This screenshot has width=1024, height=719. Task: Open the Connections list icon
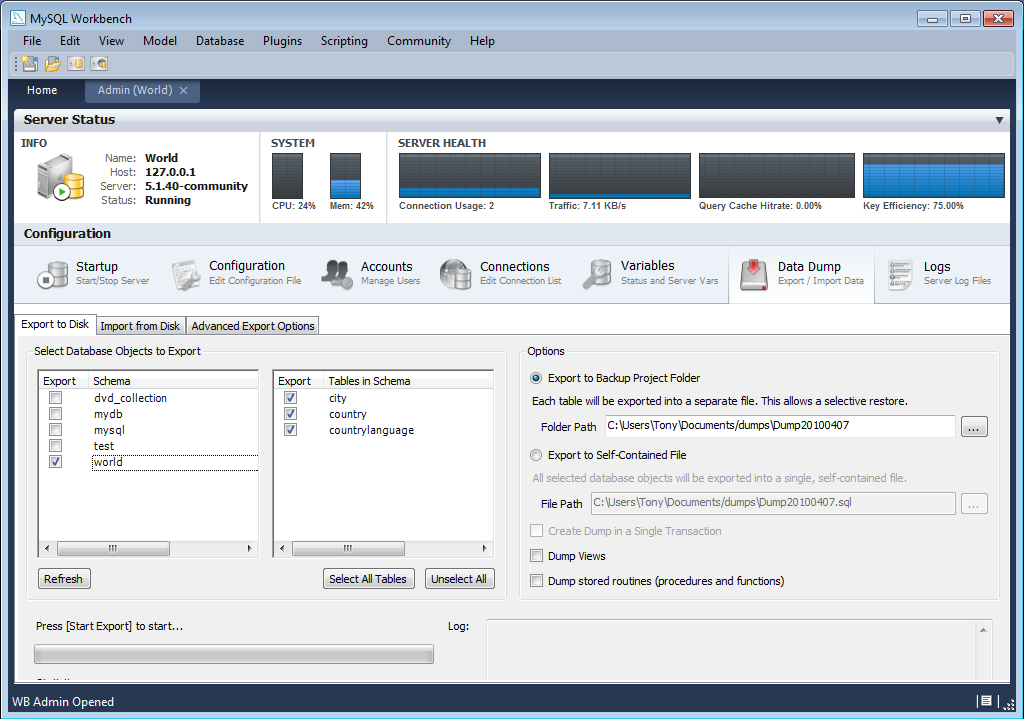[x=456, y=272]
